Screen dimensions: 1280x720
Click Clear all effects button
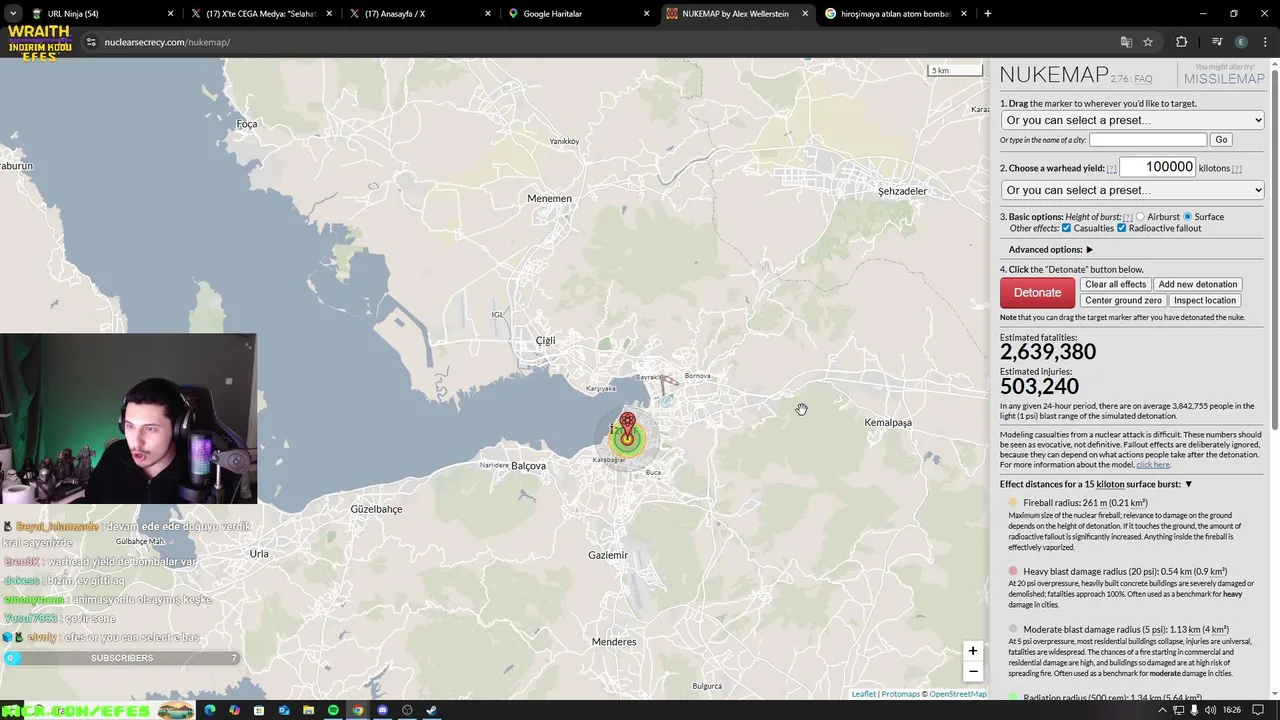[1115, 284]
